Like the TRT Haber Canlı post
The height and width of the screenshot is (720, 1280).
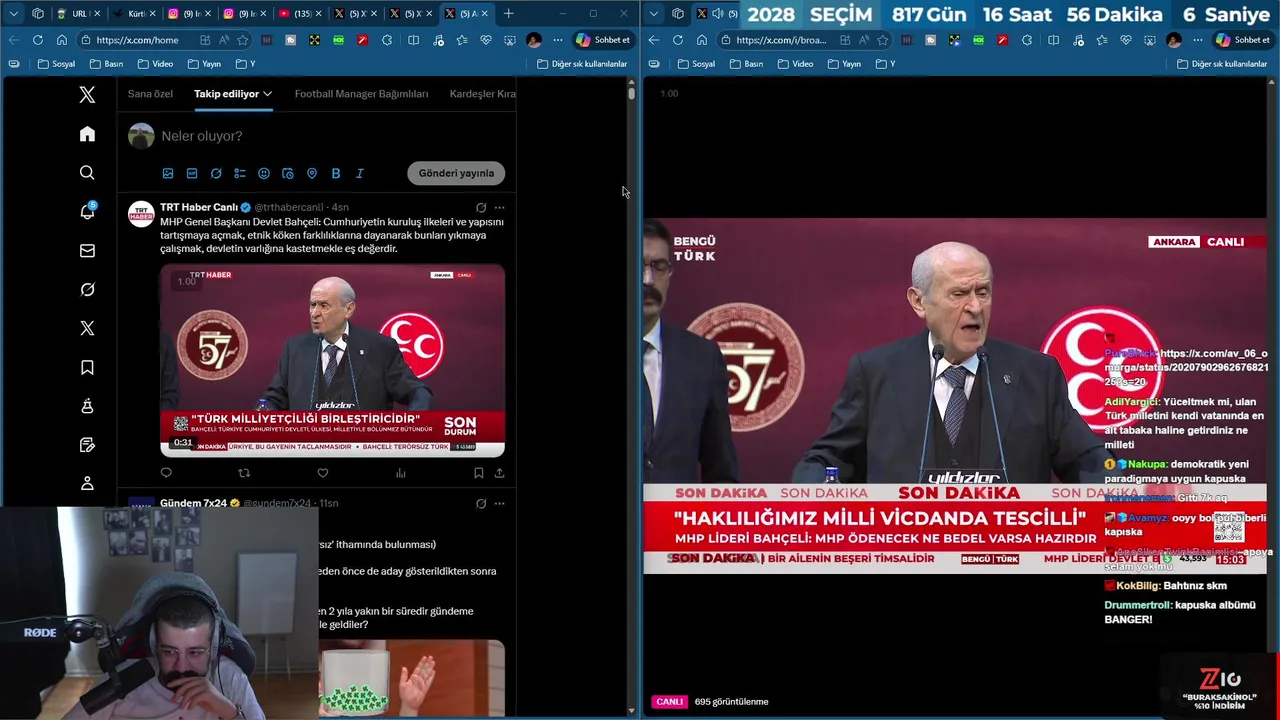point(322,473)
